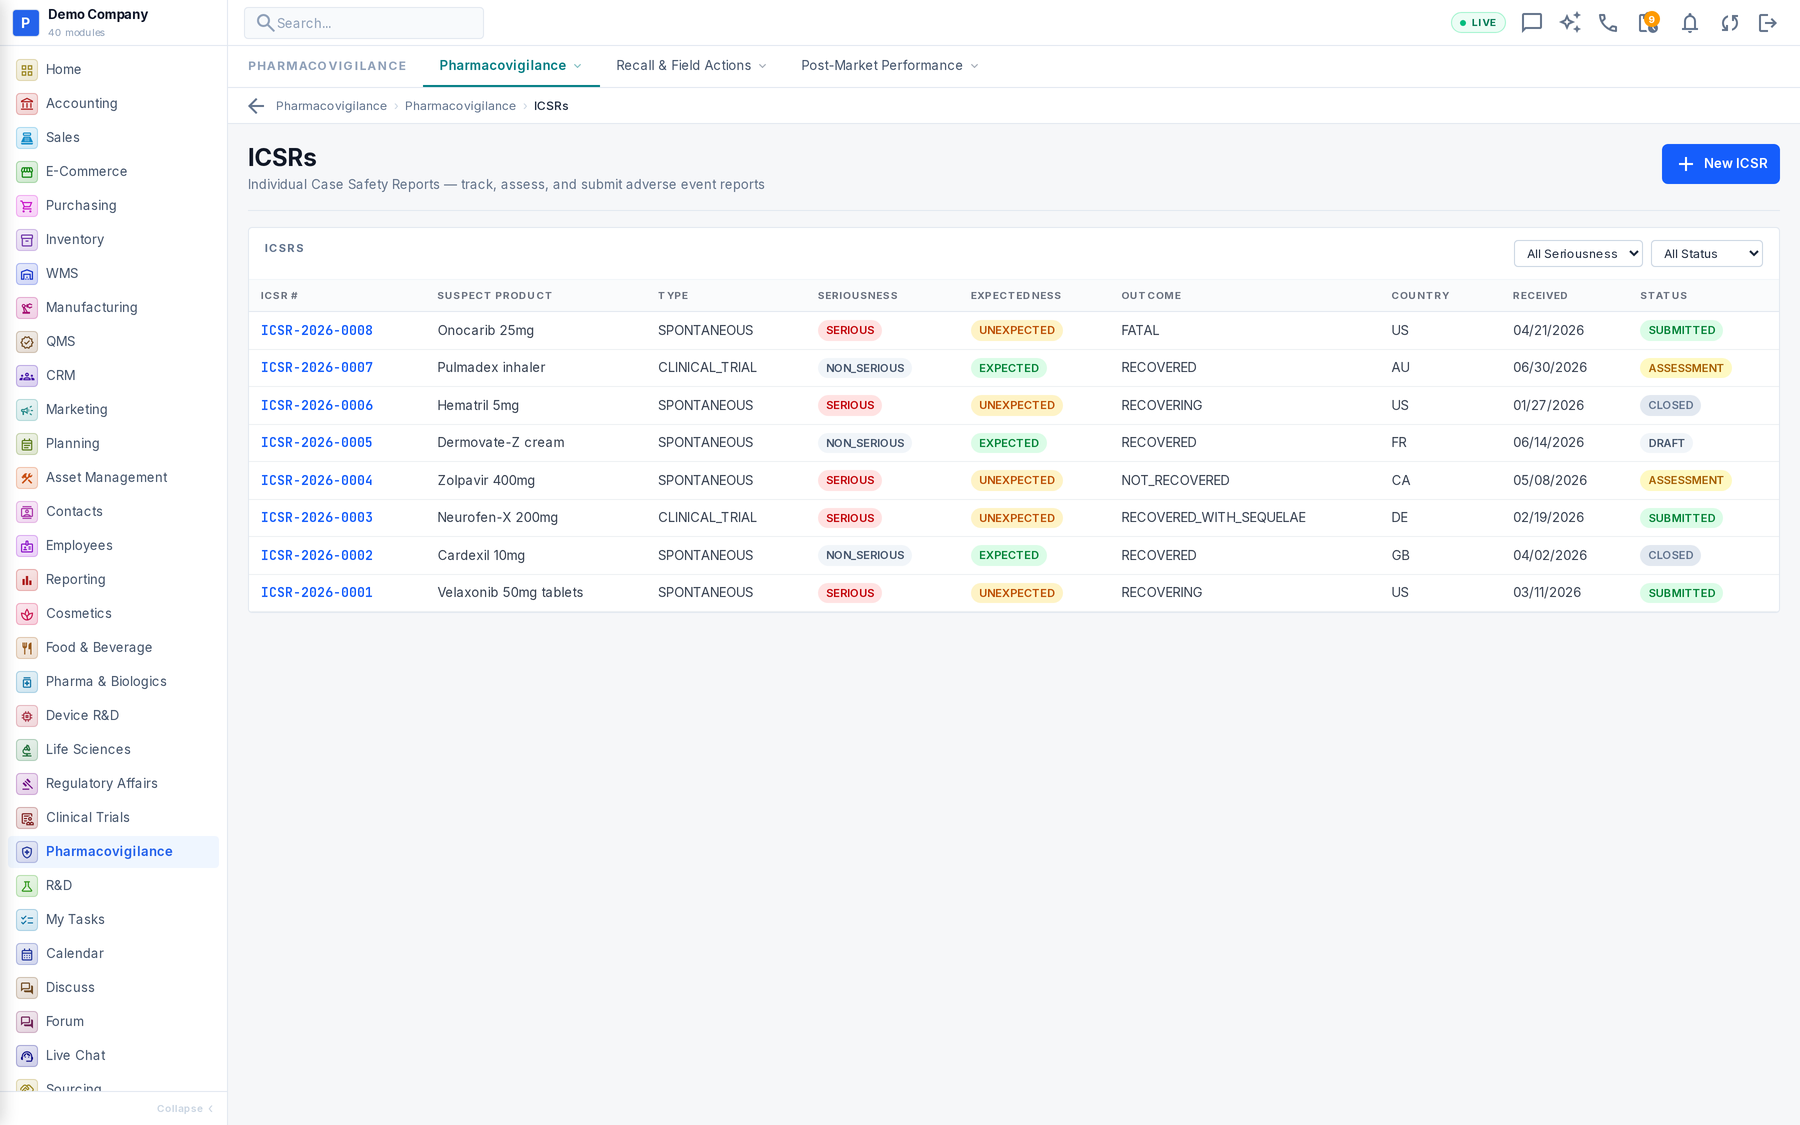Image resolution: width=1800 pixels, height=1125 pixels.
Task: Open the All Seriousness filter dropdown
Action: click(x=1578, y=254)
